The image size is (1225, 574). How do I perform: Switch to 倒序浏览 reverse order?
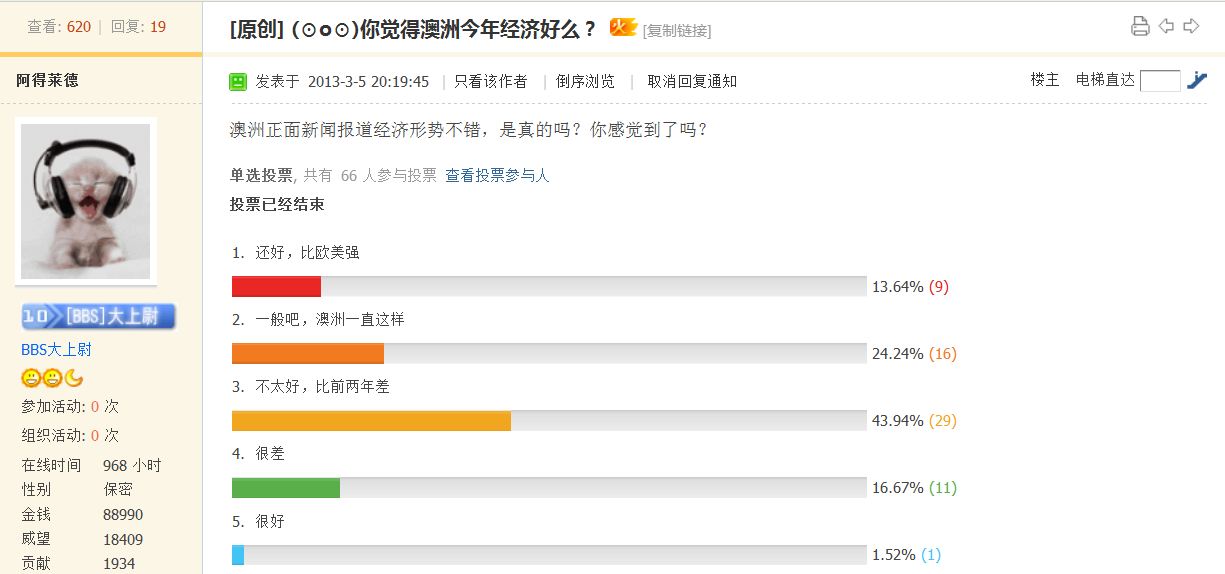click(x=585, y=82)
